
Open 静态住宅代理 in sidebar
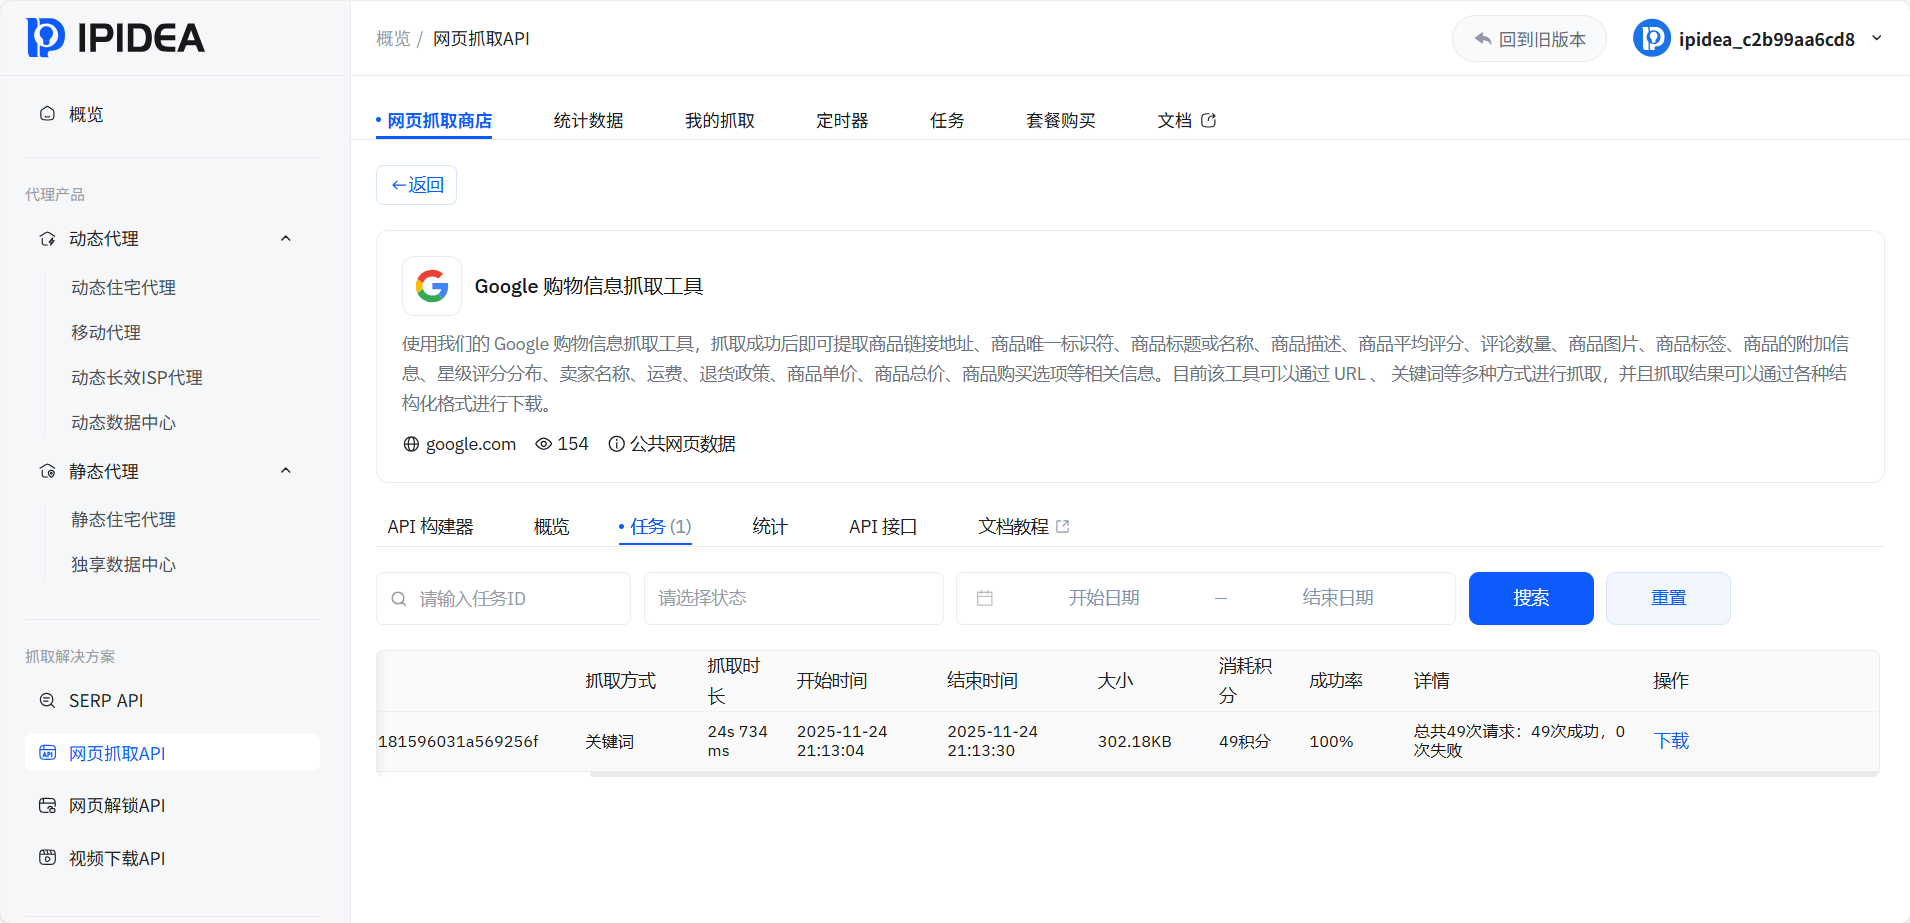123,520
